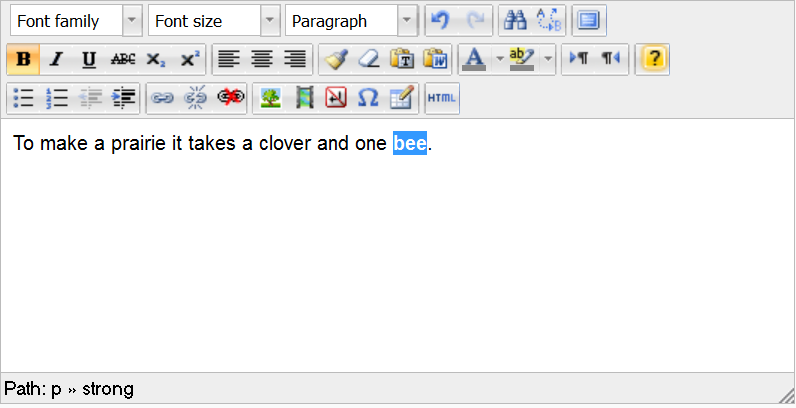Click the Undo arrow icon
796x408 pixels.
click(x=440, y=21)
